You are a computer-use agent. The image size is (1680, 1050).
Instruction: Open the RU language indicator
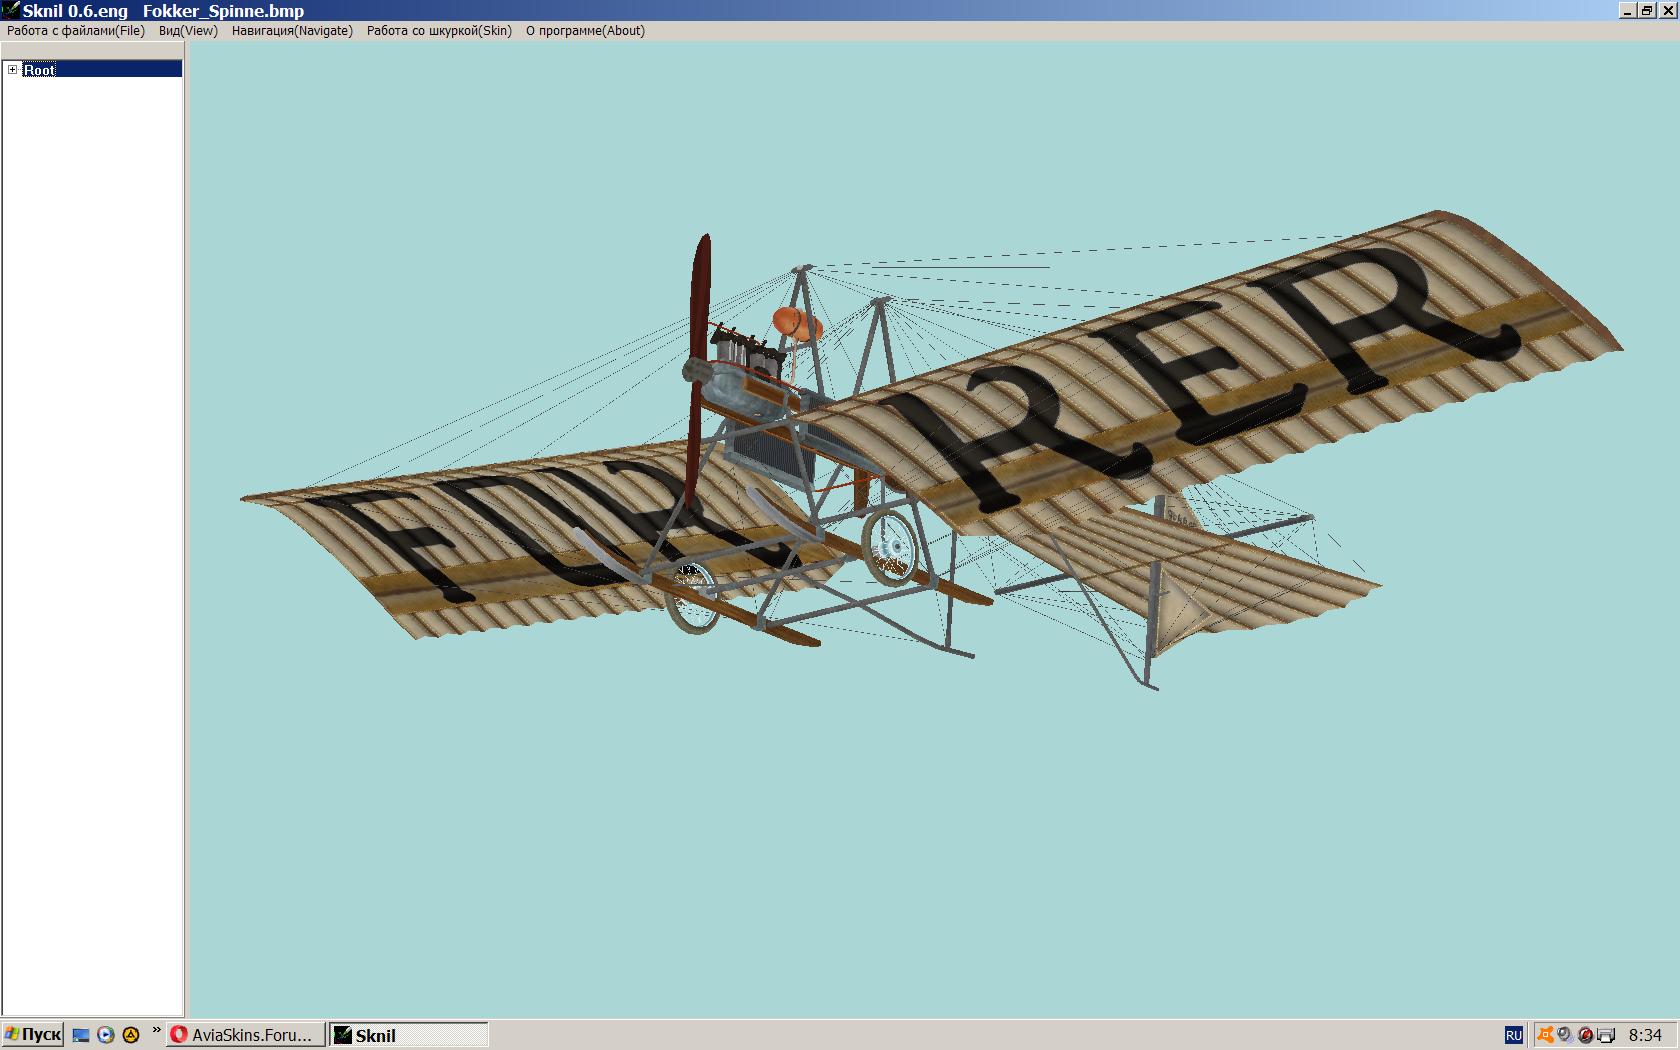(1513, 1035)
